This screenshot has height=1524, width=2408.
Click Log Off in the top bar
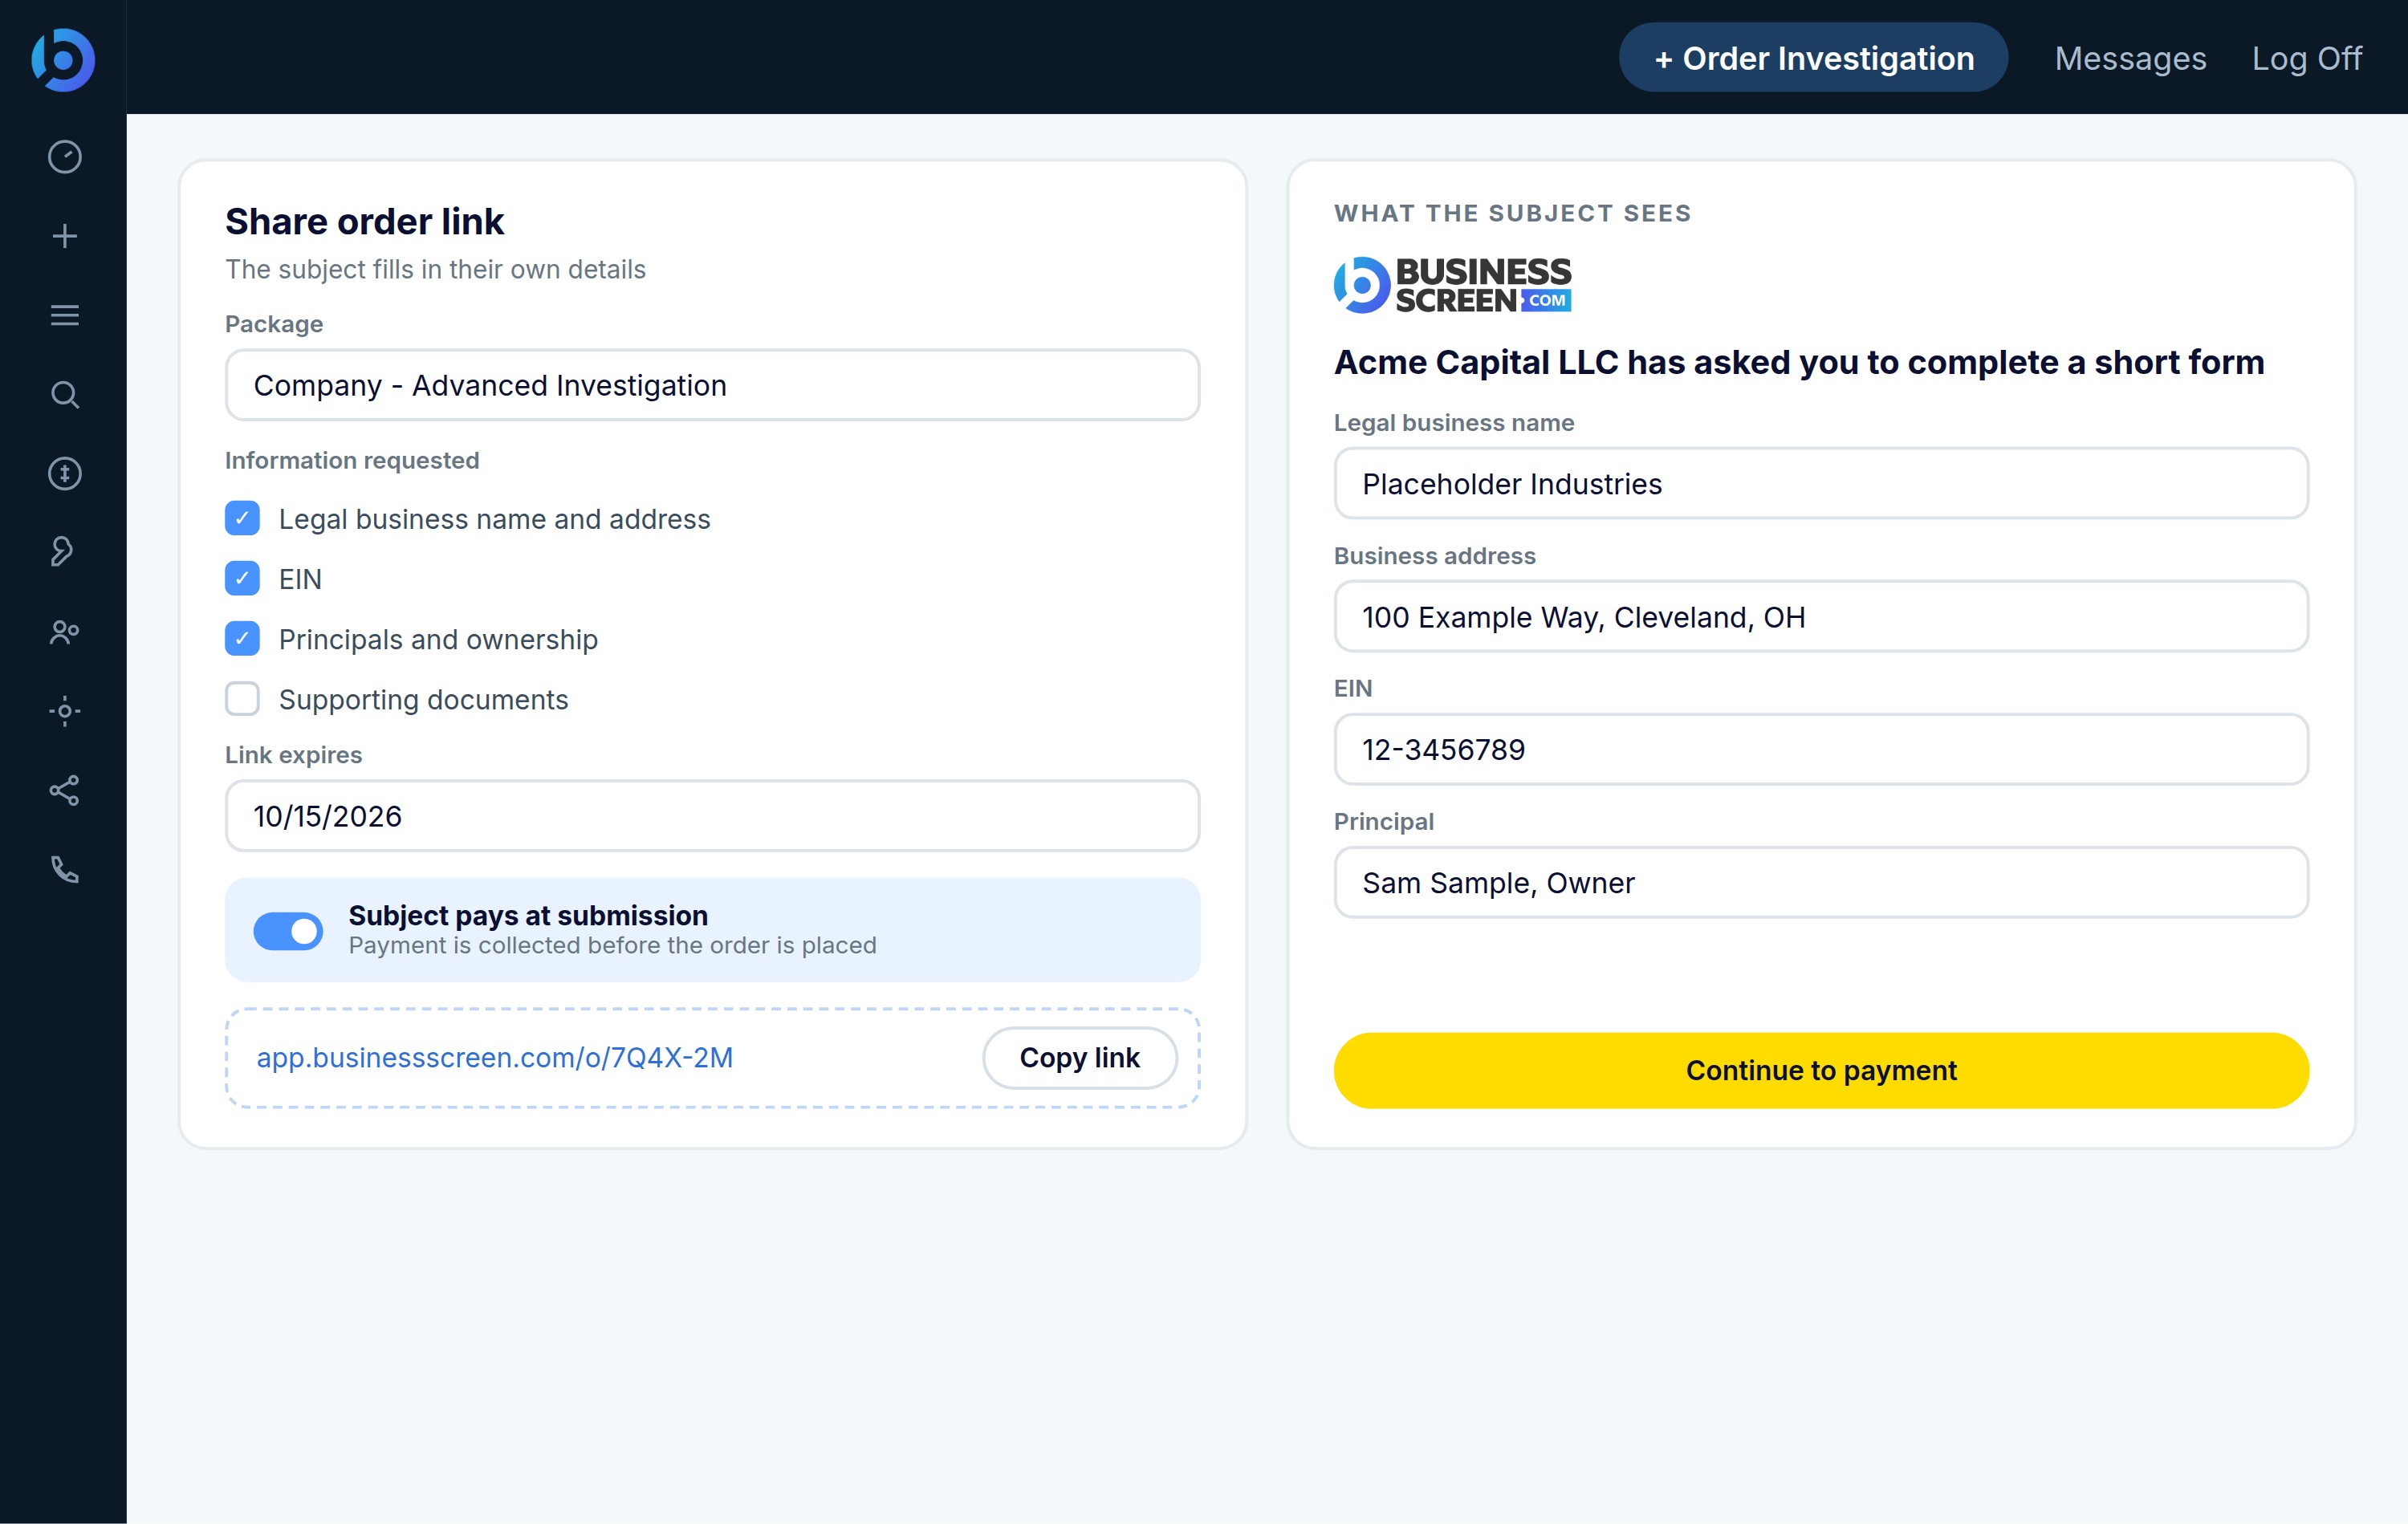2306,58
